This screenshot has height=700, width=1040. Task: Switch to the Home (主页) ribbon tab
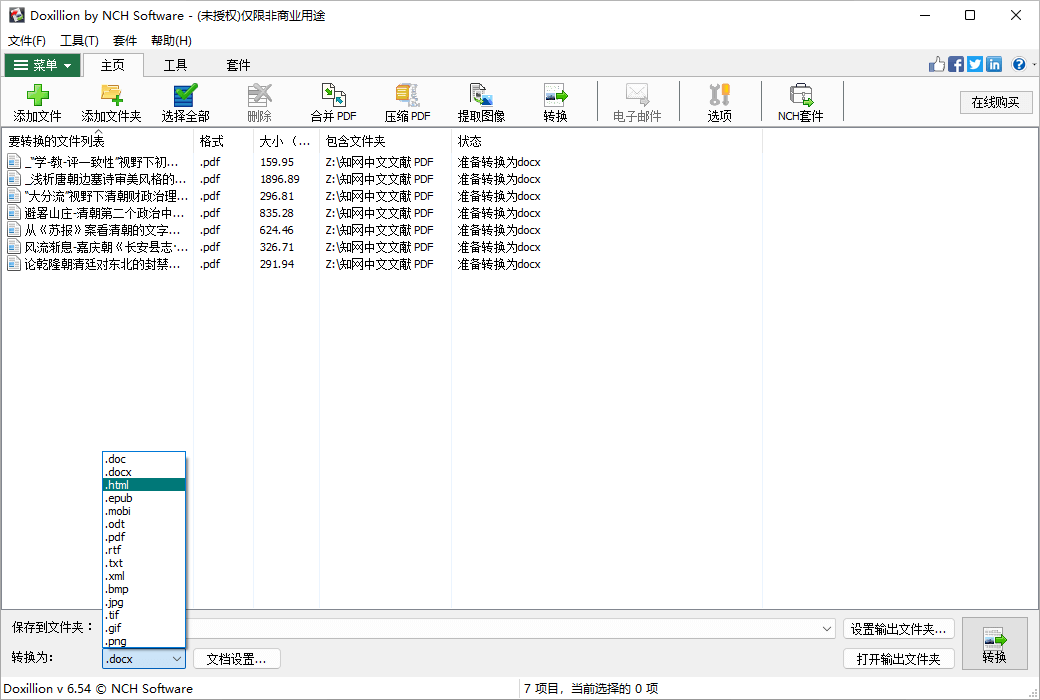tap(113, 65)
